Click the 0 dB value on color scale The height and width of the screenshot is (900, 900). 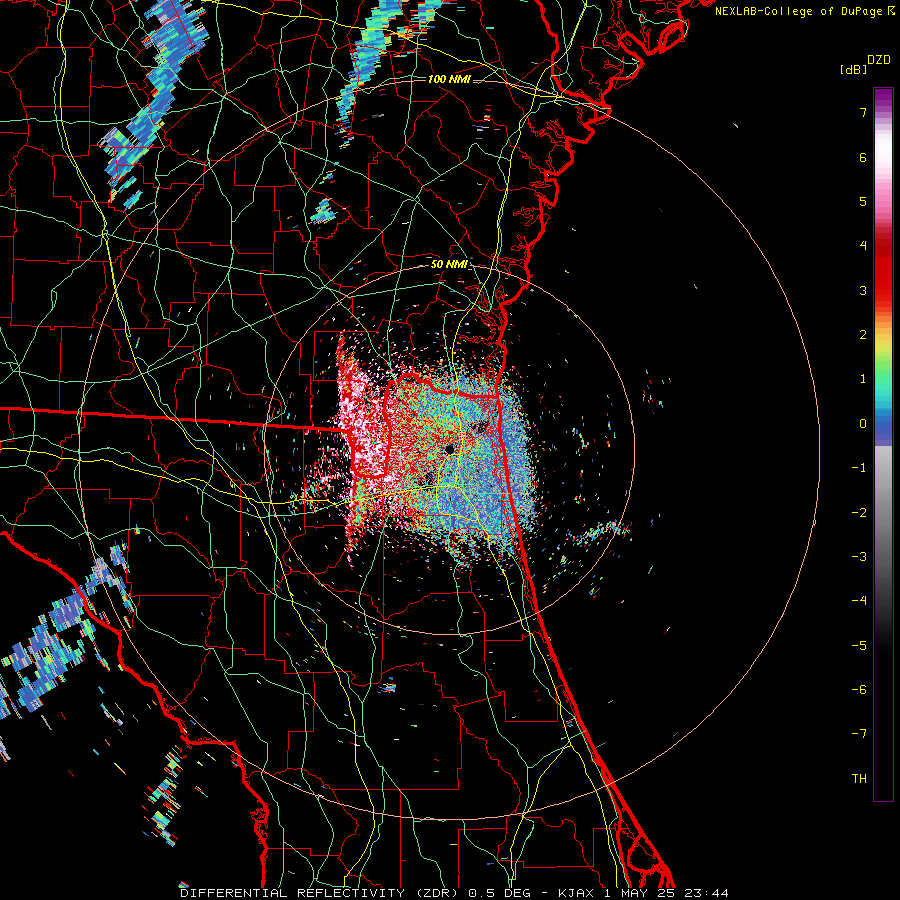(x=863, y=424)
